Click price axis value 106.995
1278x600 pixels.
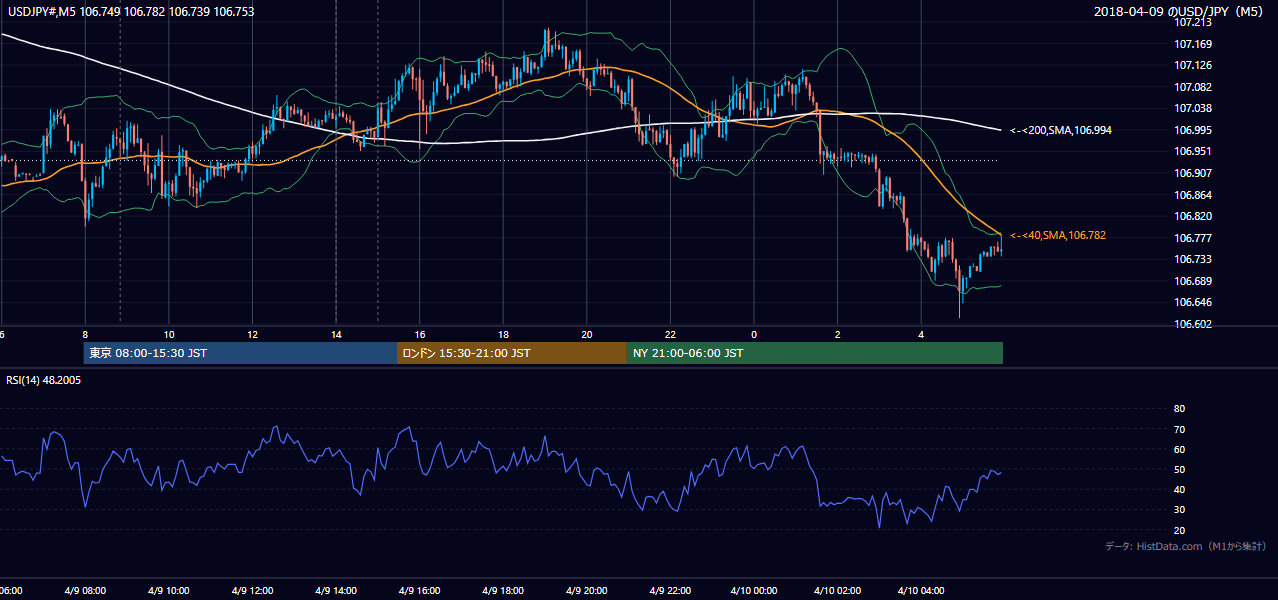click(1194, 130)
